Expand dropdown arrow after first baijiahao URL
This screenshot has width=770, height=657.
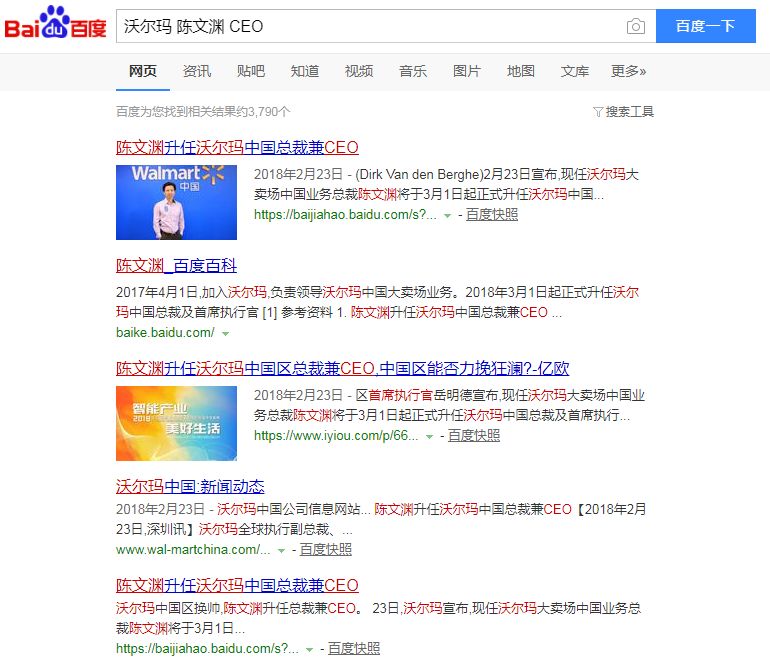pyautogui.click(x=447, y=216)
